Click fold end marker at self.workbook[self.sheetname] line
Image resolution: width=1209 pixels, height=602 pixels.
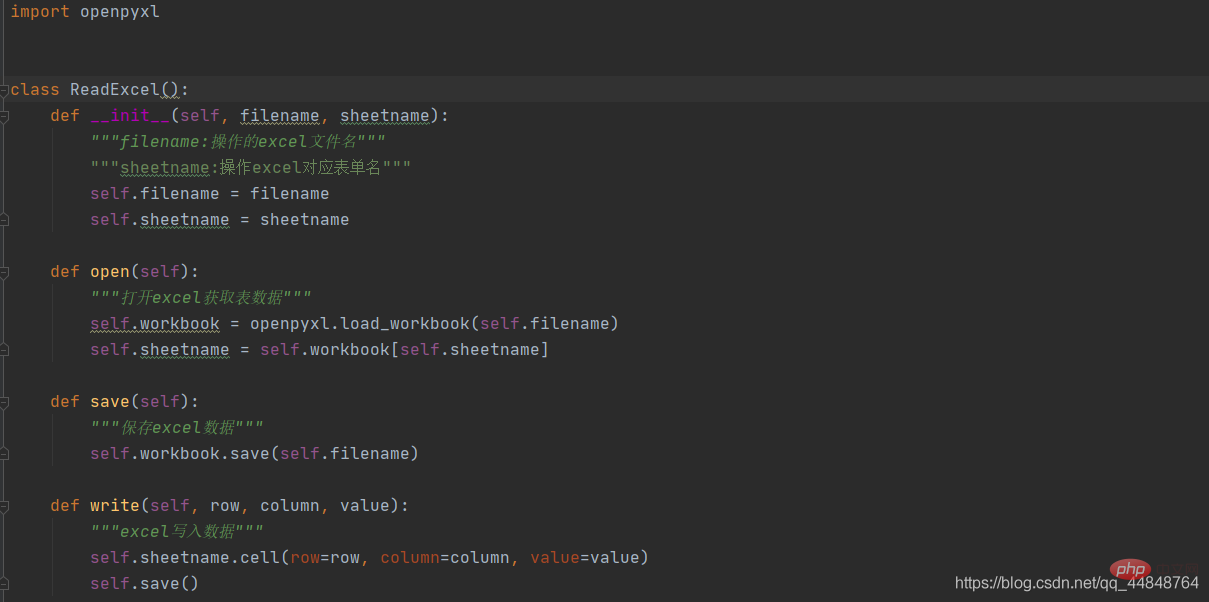click(x=5, y=350)
